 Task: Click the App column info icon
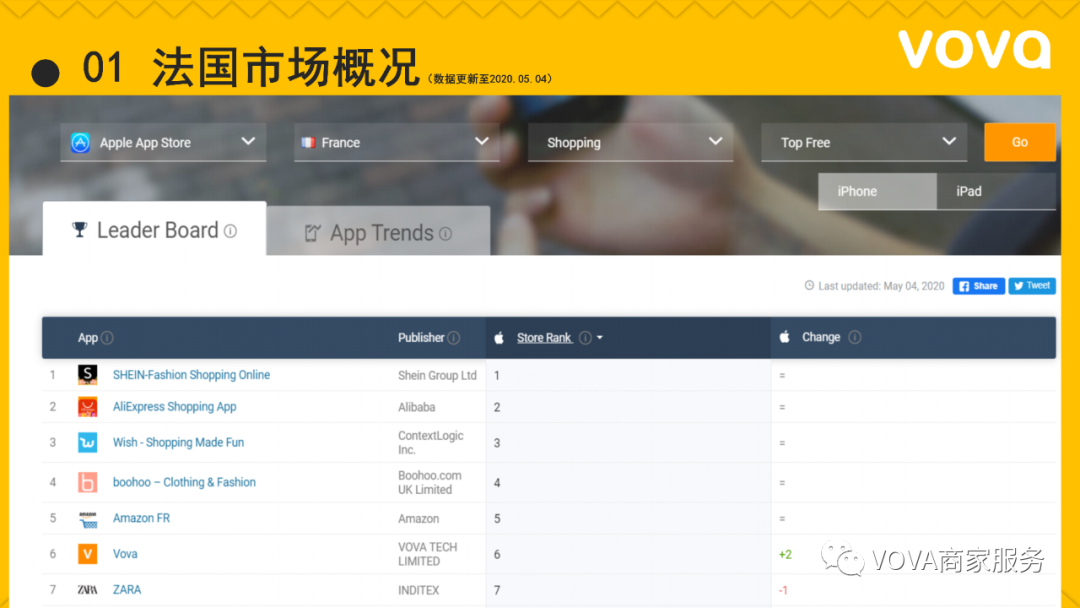click(x=107, y=337)
